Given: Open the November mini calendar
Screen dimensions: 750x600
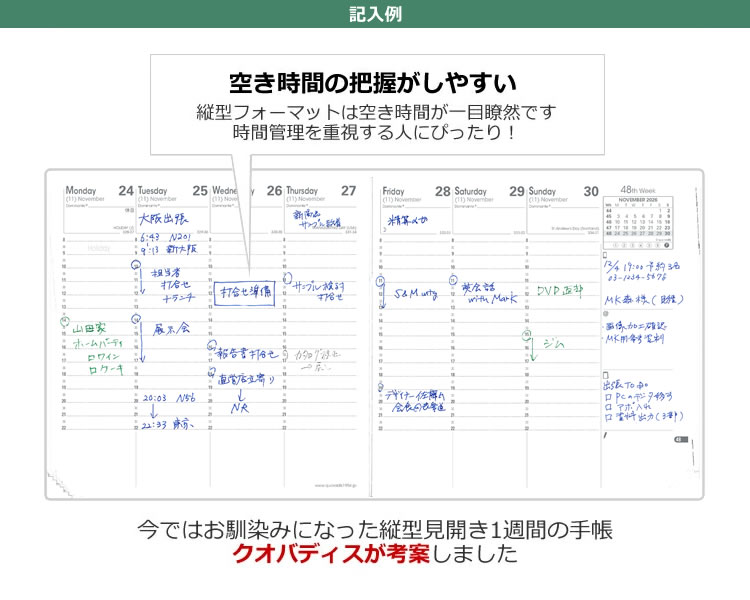Looking at the screenshot, I should tap(637, 223).
